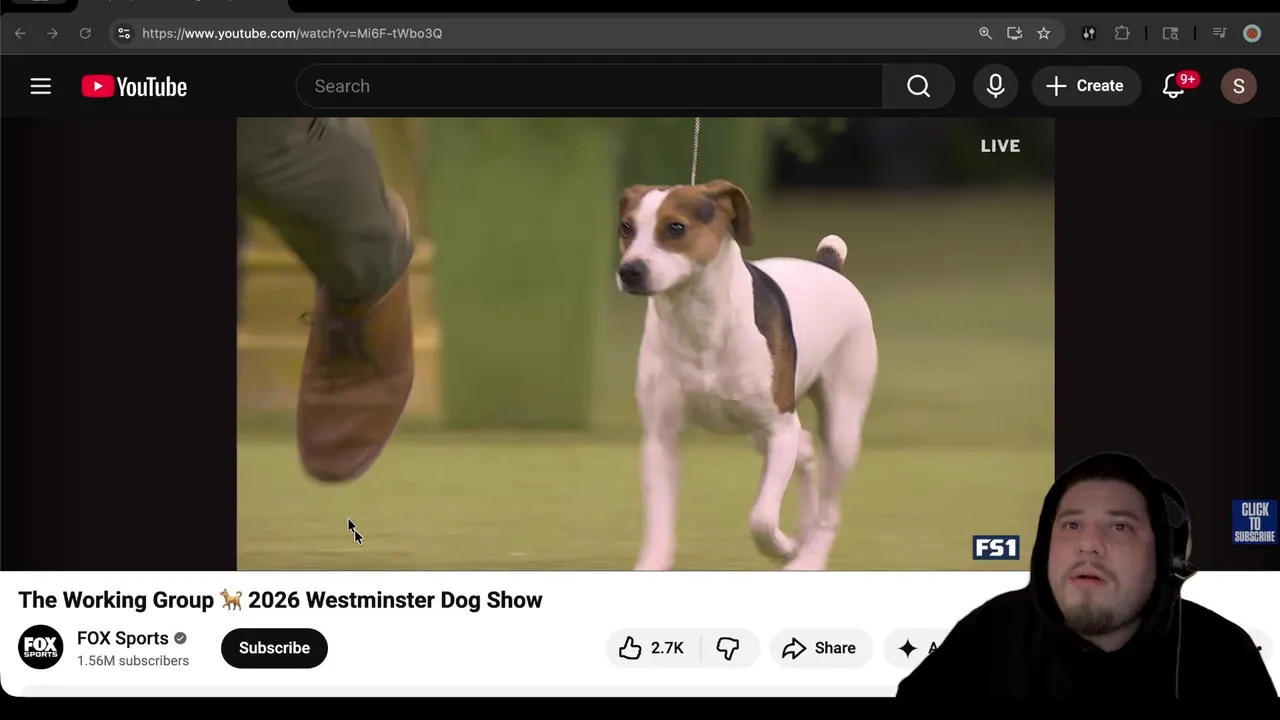The height and width of the screenshot is (720, 1280).
Task: Click the install app icon in address bar
Action: pos(1014,33)
